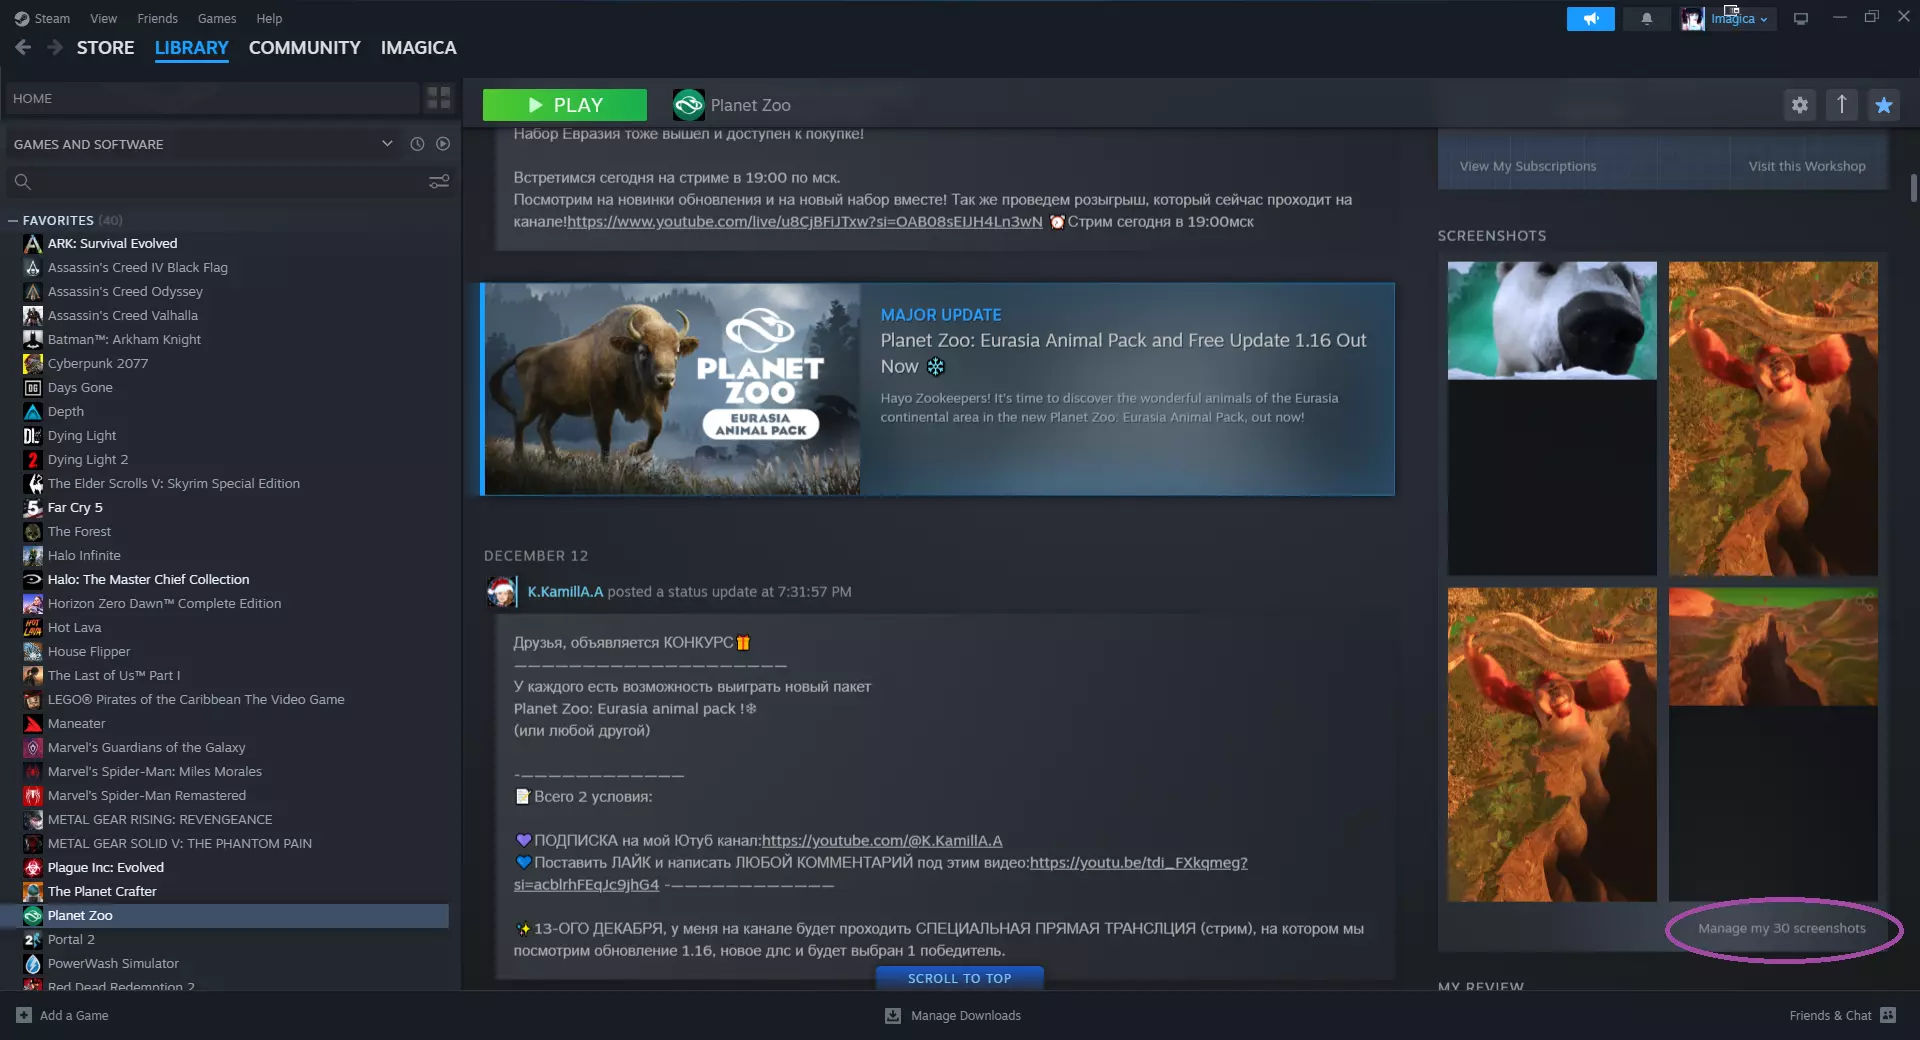Viewport: 1920px width, 1040px height.
Task: Open the Library tab
Action: [x=191, y=47]
